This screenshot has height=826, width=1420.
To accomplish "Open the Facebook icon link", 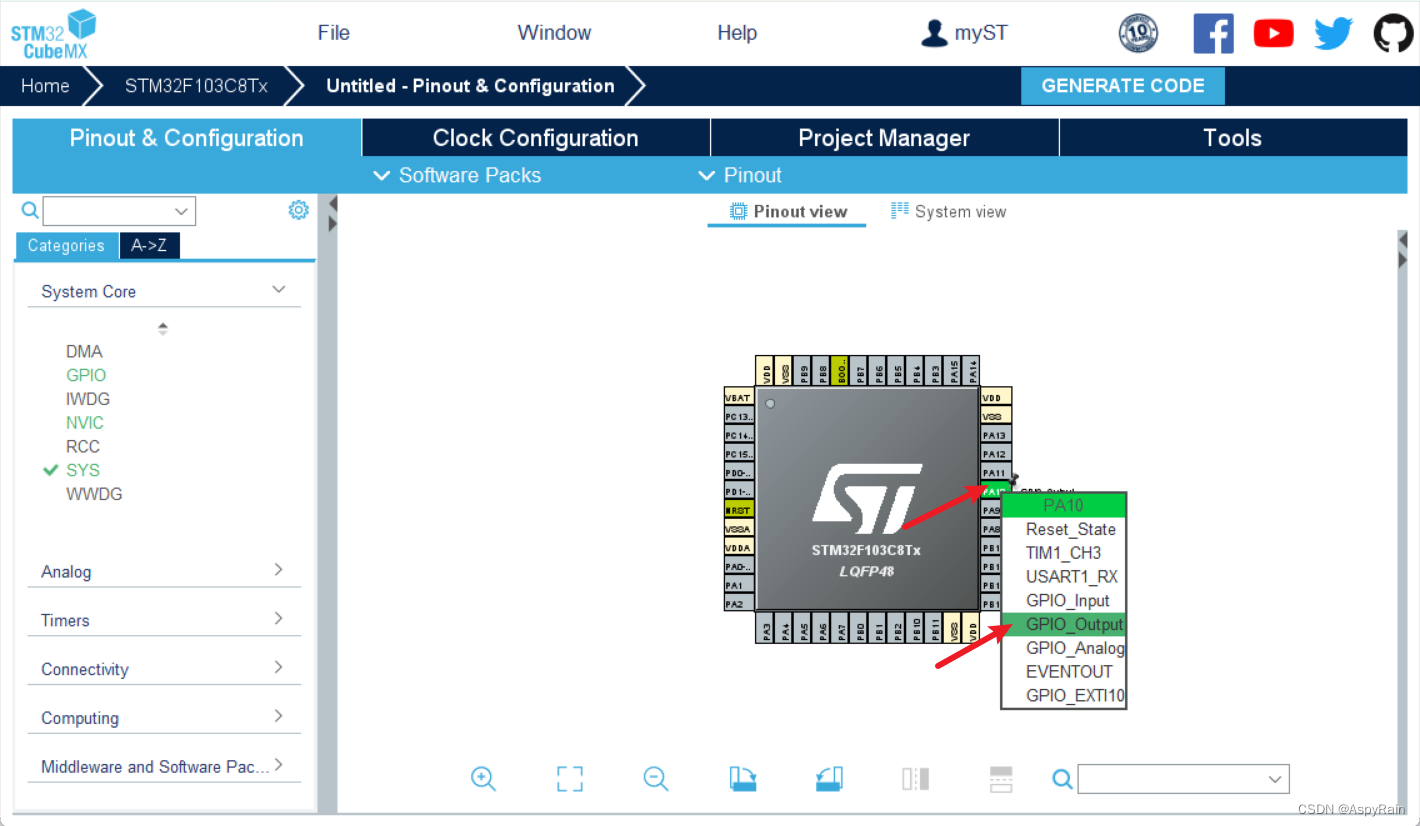I will pyautogui.click(x=1213, y=33).
